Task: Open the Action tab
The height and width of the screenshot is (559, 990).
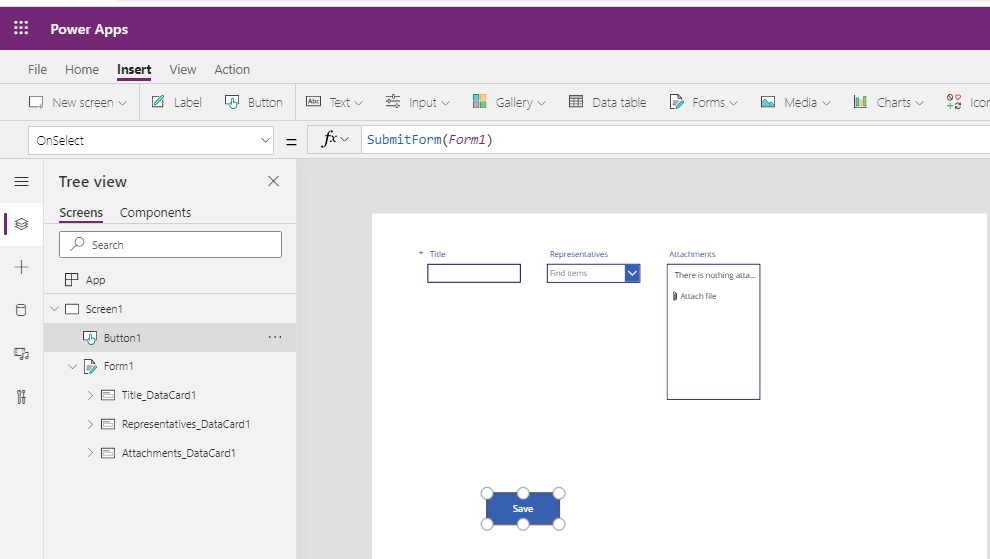Action: point(232,69)
